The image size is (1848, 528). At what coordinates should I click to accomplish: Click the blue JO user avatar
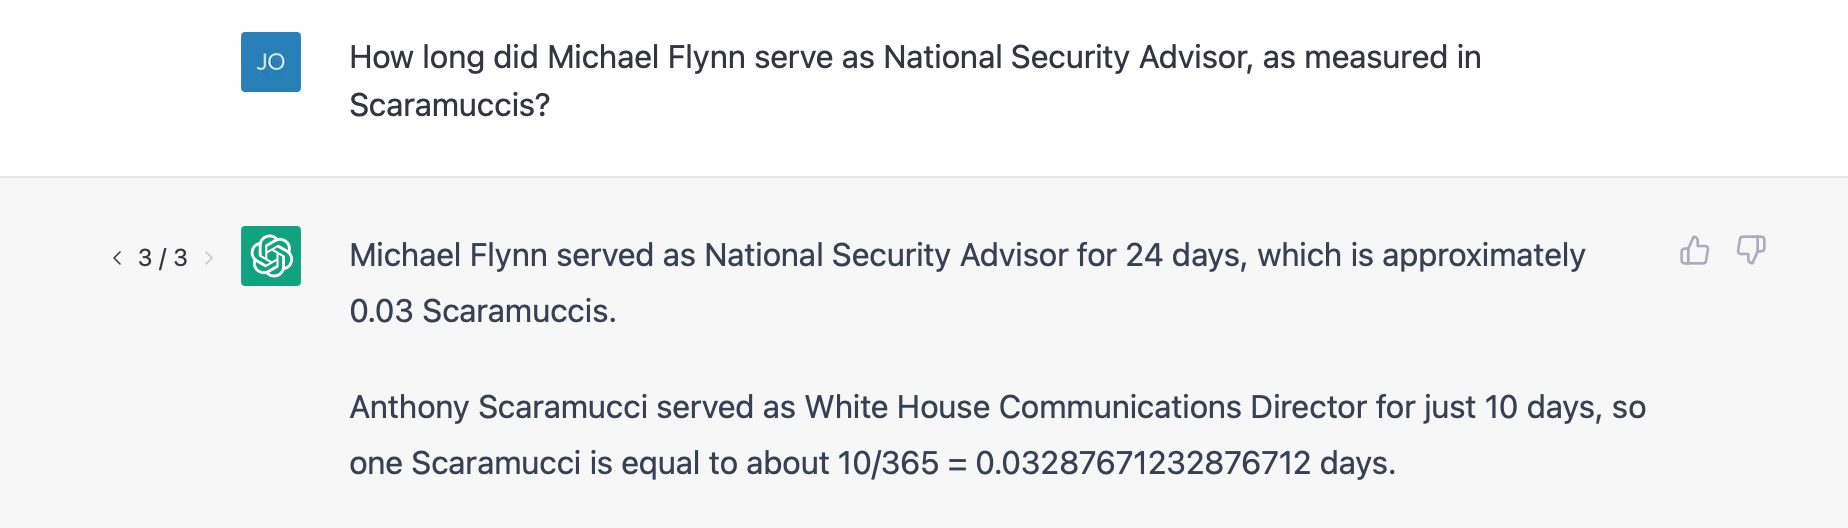coord(271,62)
